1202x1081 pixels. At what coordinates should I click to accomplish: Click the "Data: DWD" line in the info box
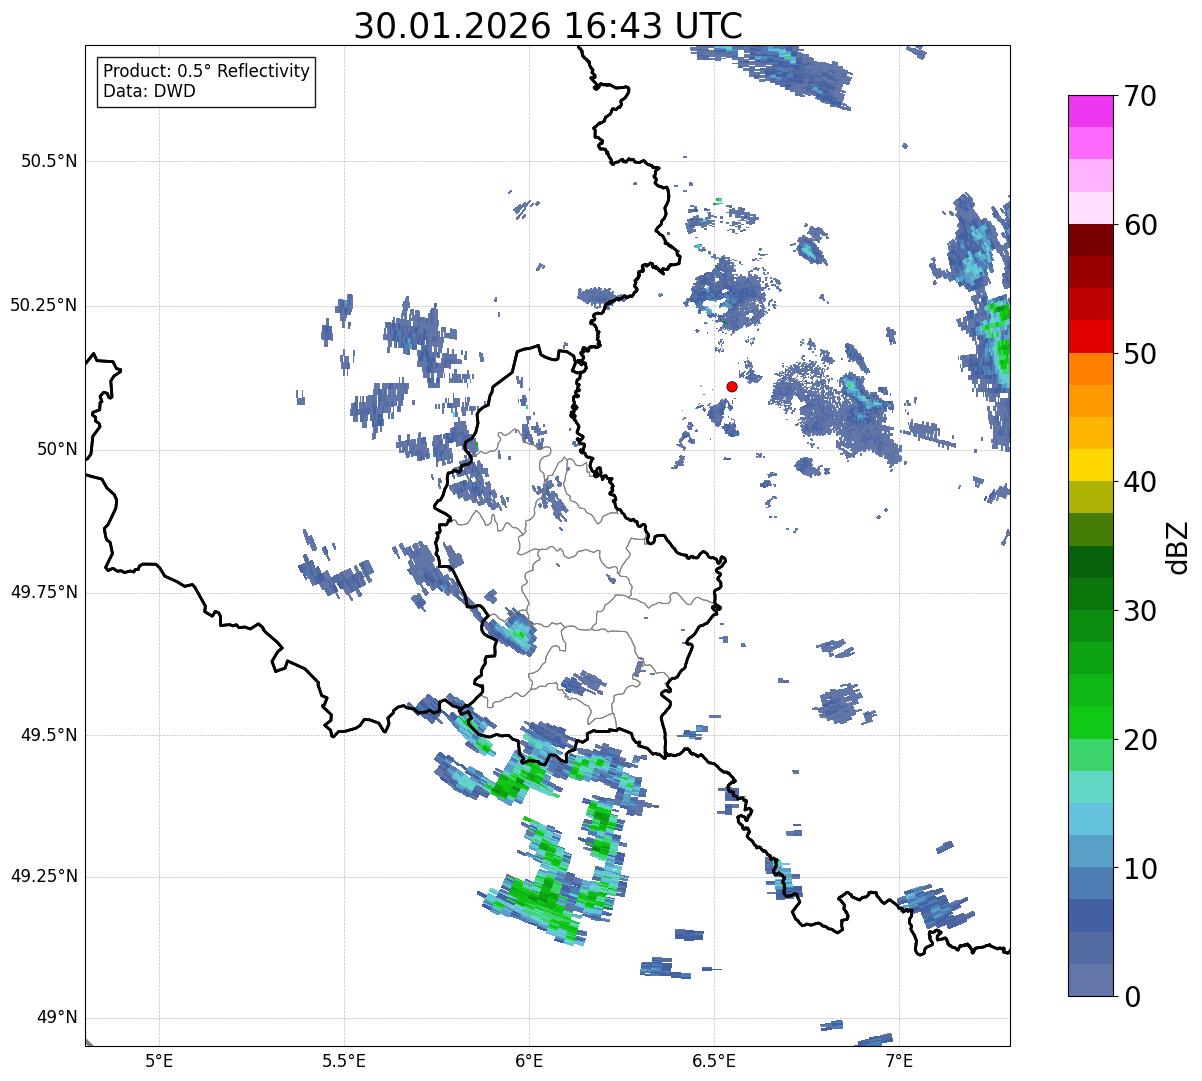pos(149,91)
